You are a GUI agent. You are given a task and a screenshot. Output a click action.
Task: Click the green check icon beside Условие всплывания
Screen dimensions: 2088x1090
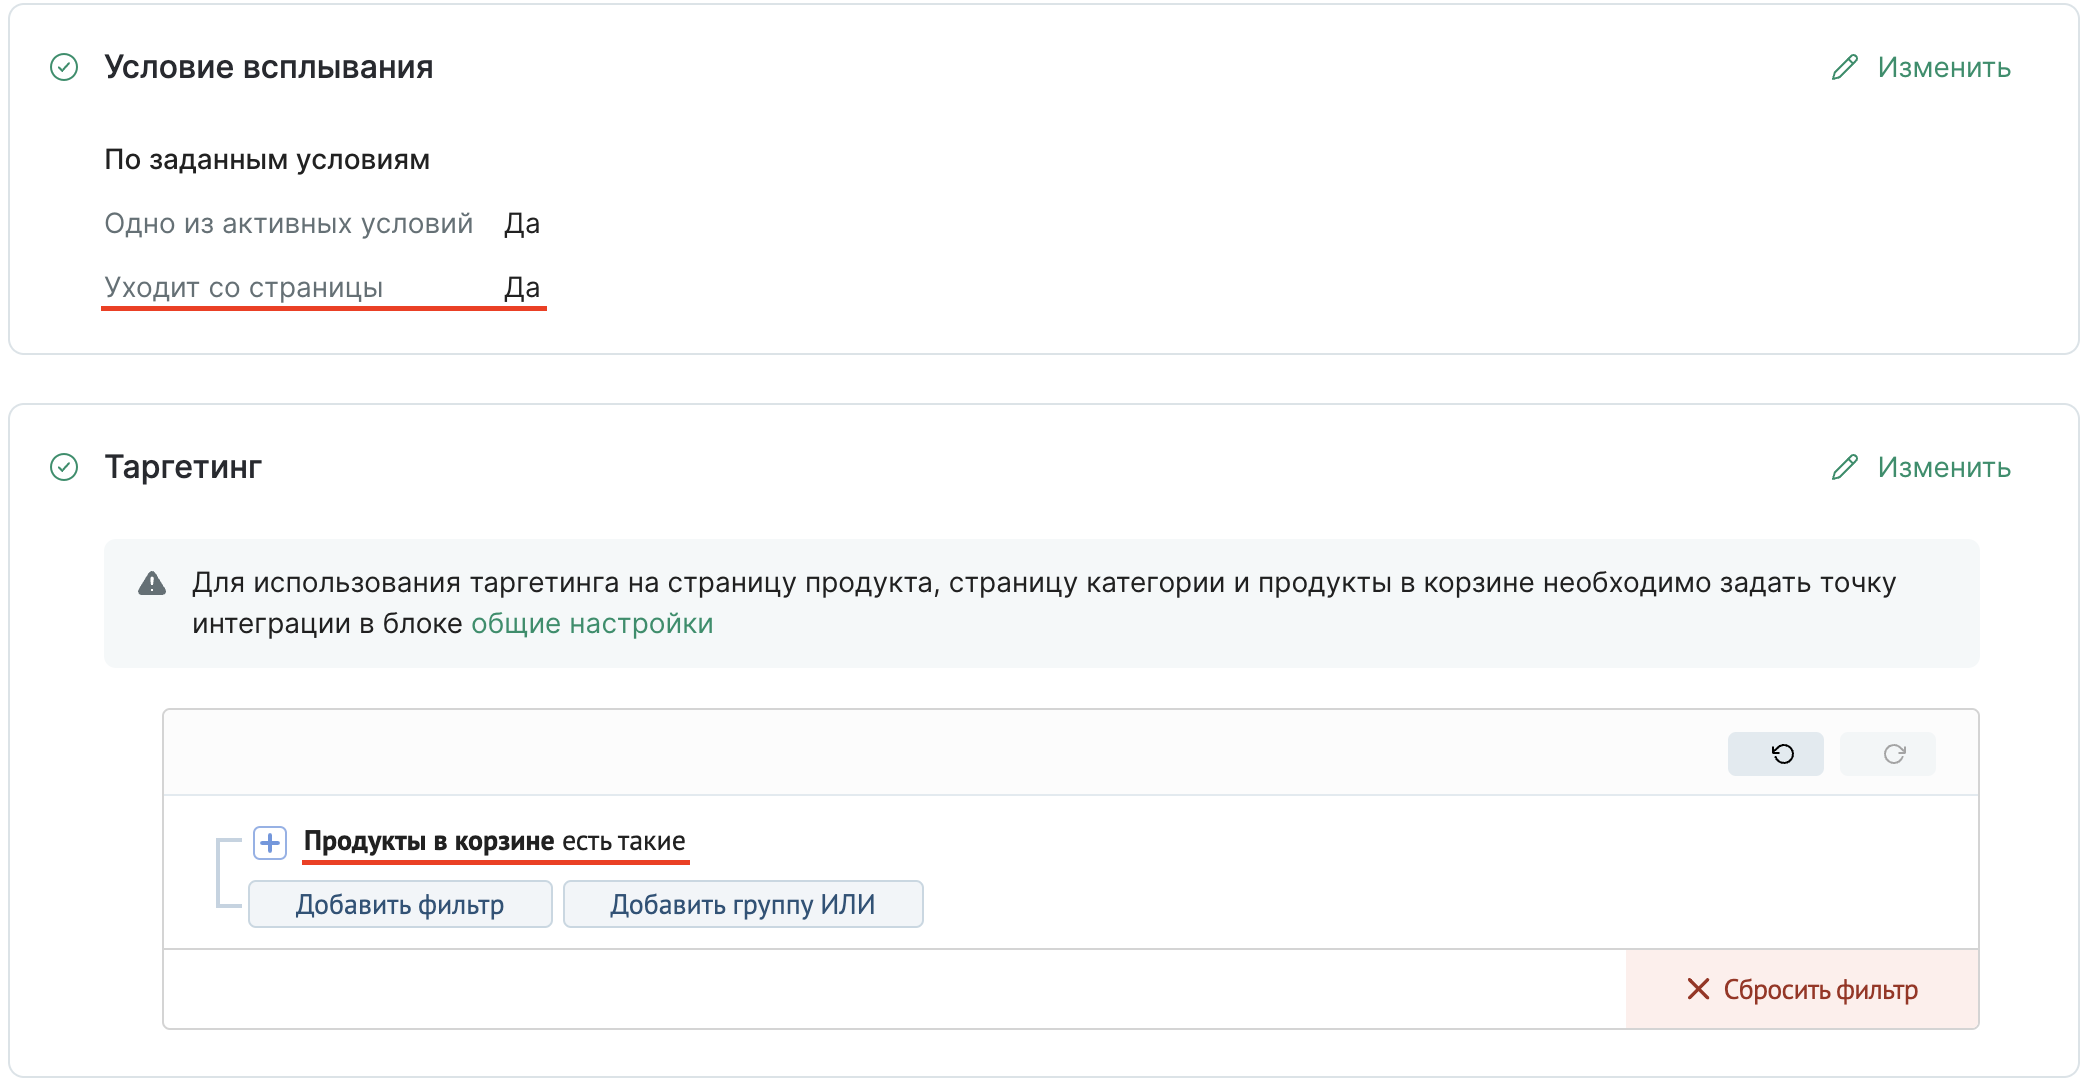(x=64, y=67)
